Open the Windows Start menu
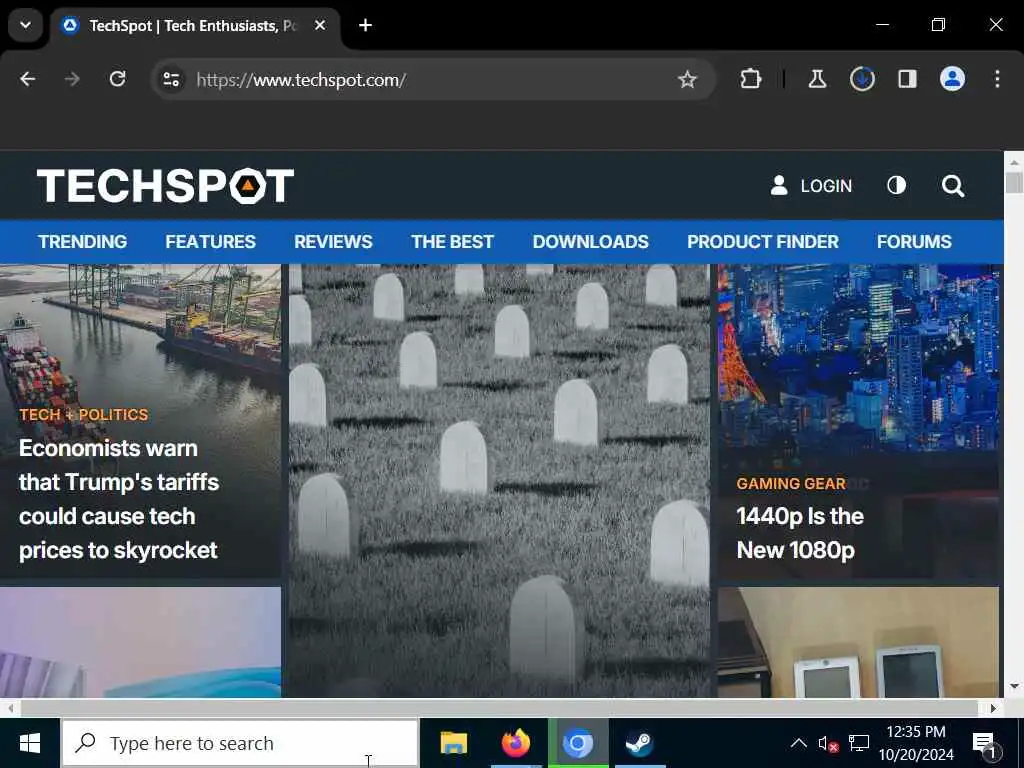1024x768 pixels. [x=30, y=743]
